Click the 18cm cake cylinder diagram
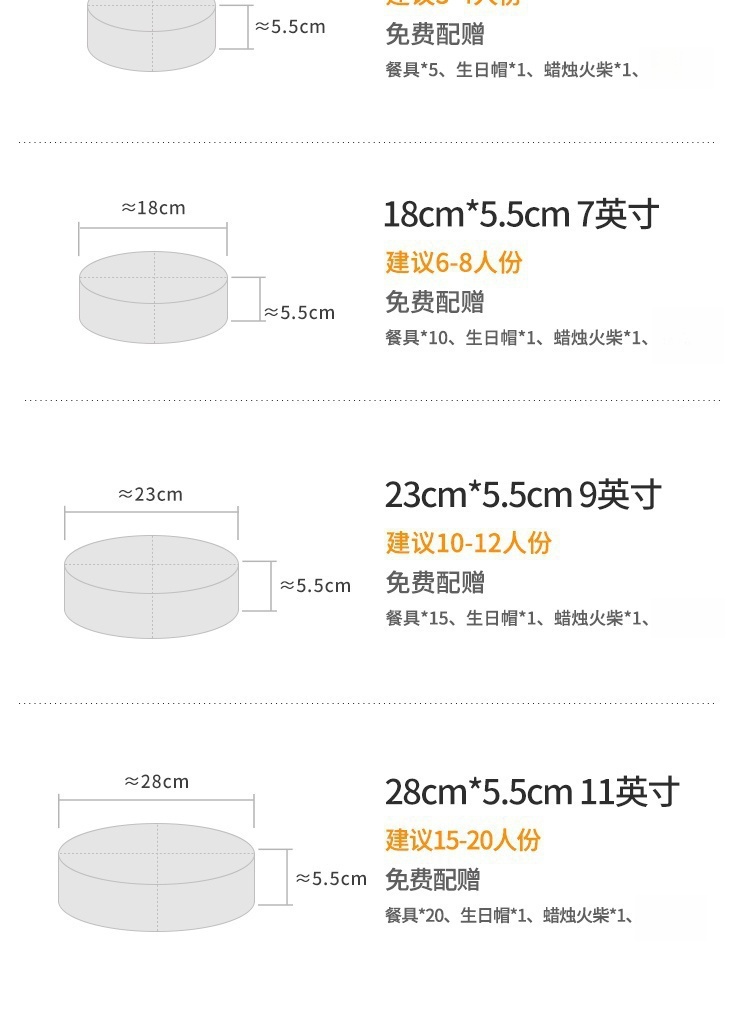The width and height of the screenshot is (750, 1016). tap(153, 298)
